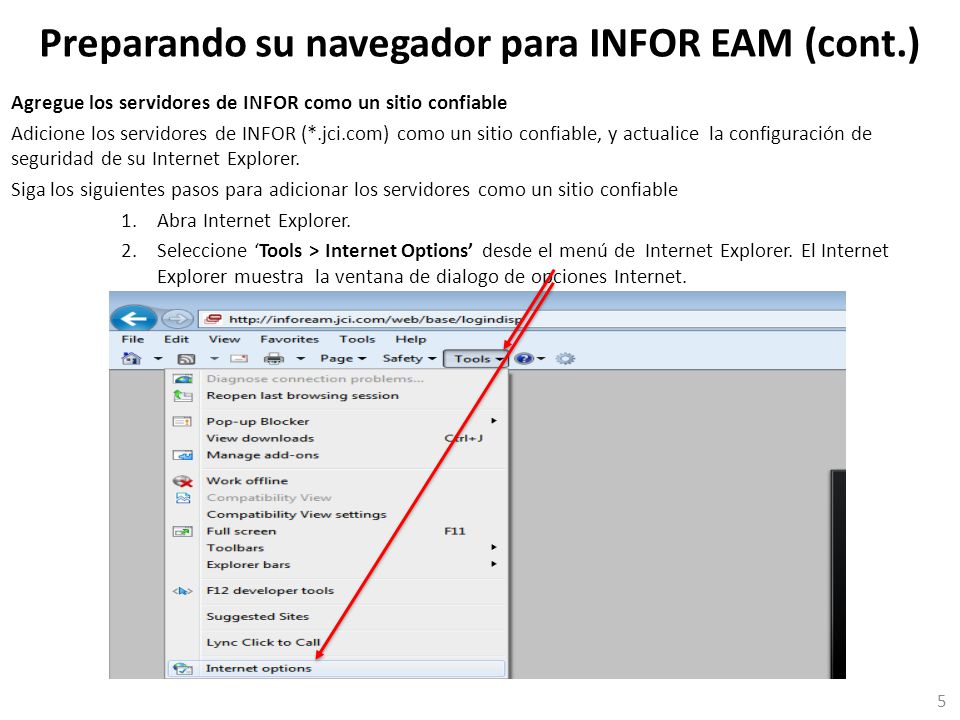Expand the Toolbars submenu arrow
Viewport: 960px width, 720px height.
[x=493, y=547]
